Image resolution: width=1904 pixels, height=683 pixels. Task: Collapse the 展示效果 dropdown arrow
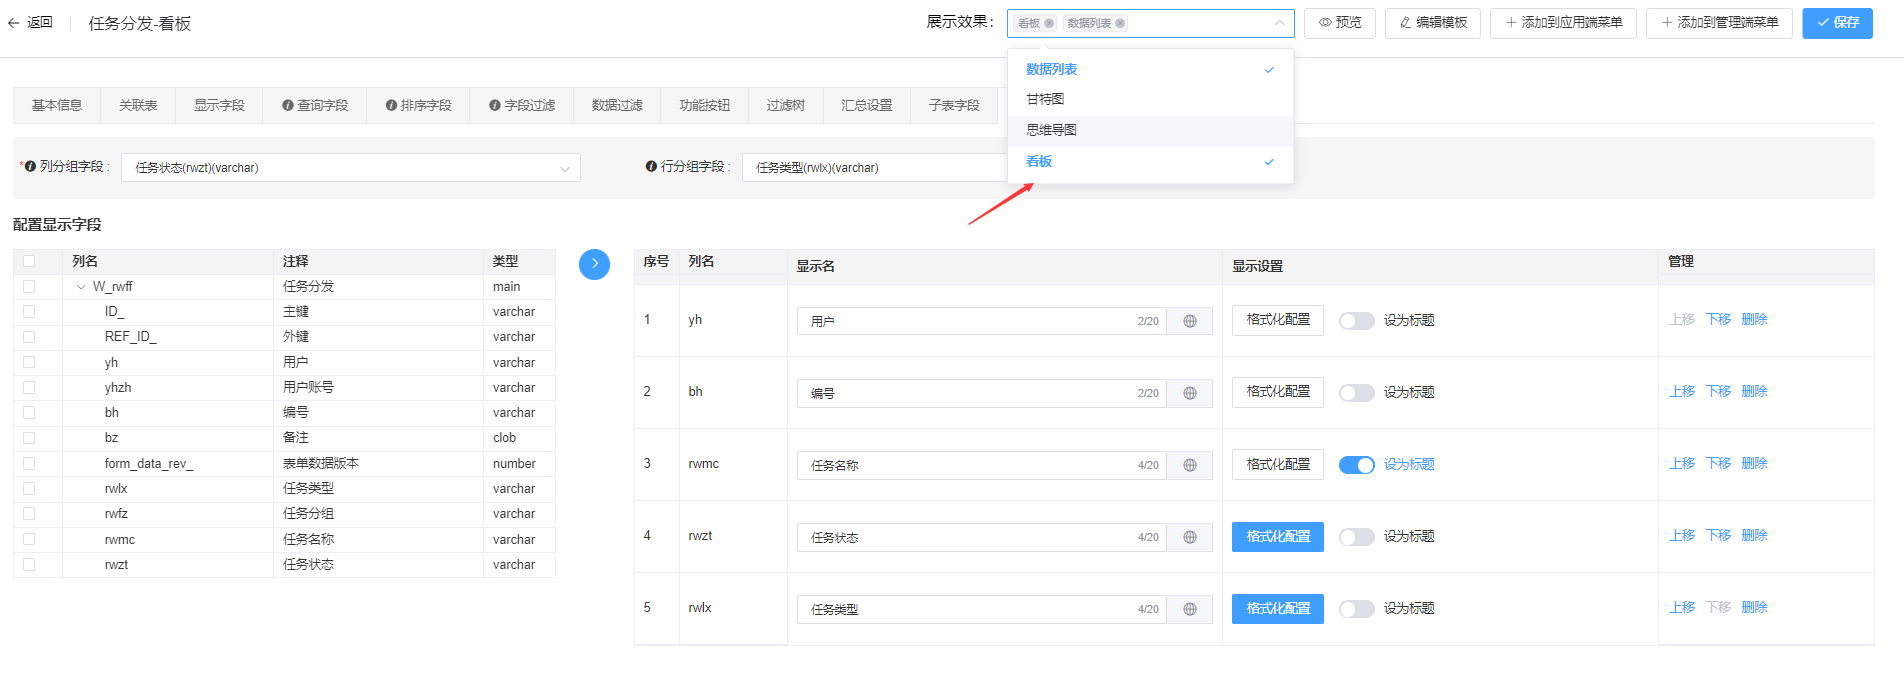(x=1279, y=23)
